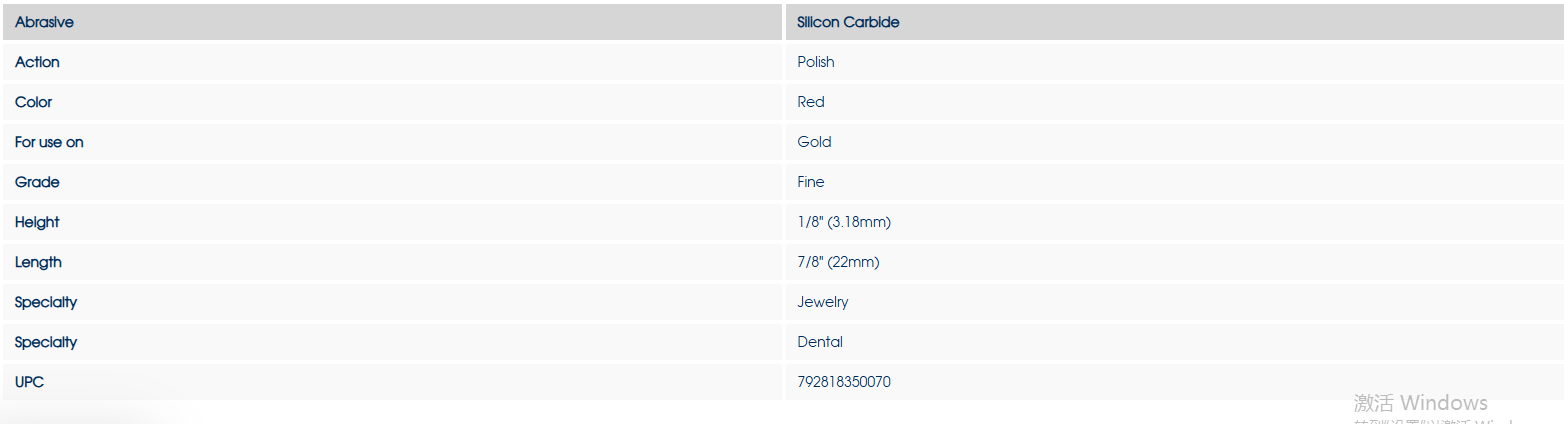
Task: Select the 7/8" (22mm) length value
Action: click(x=838, y=262)
